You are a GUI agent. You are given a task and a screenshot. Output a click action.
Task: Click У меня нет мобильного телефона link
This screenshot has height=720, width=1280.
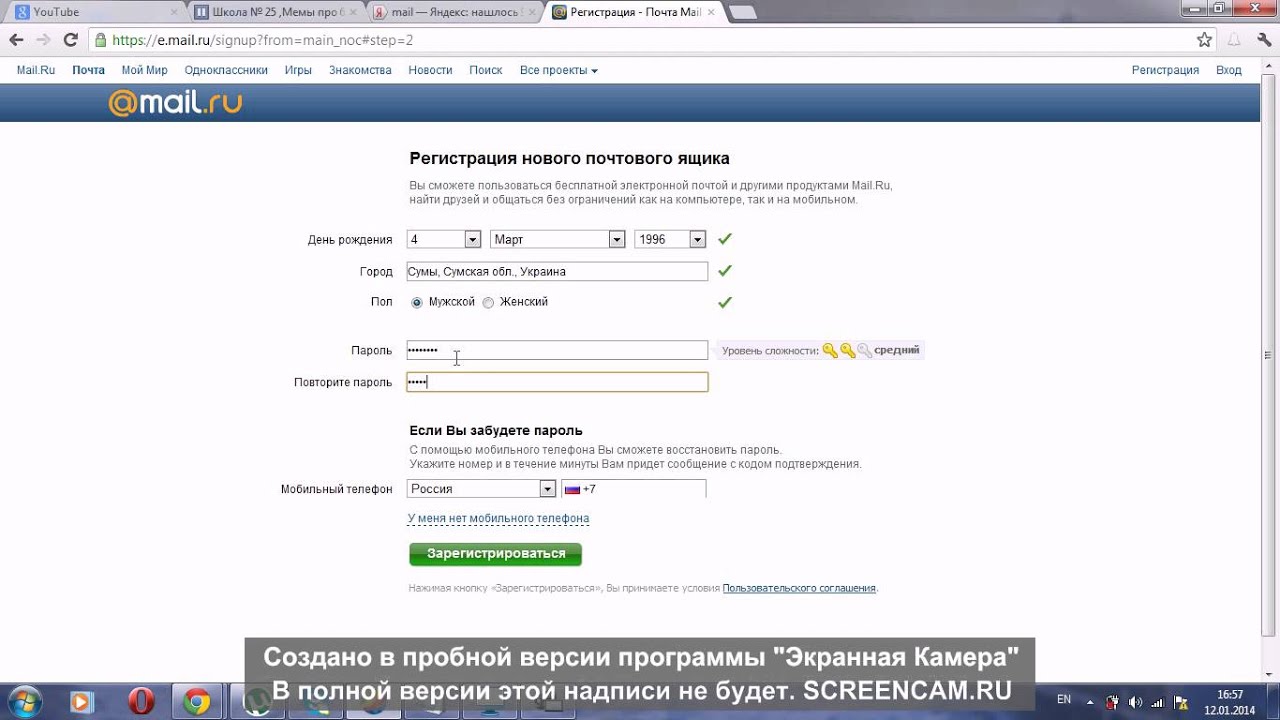coord(498,518)
